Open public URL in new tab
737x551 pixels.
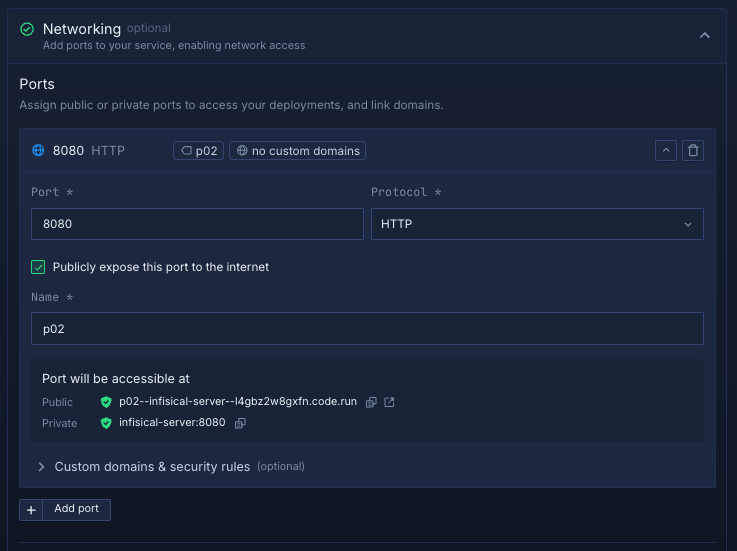coord(390,402)
